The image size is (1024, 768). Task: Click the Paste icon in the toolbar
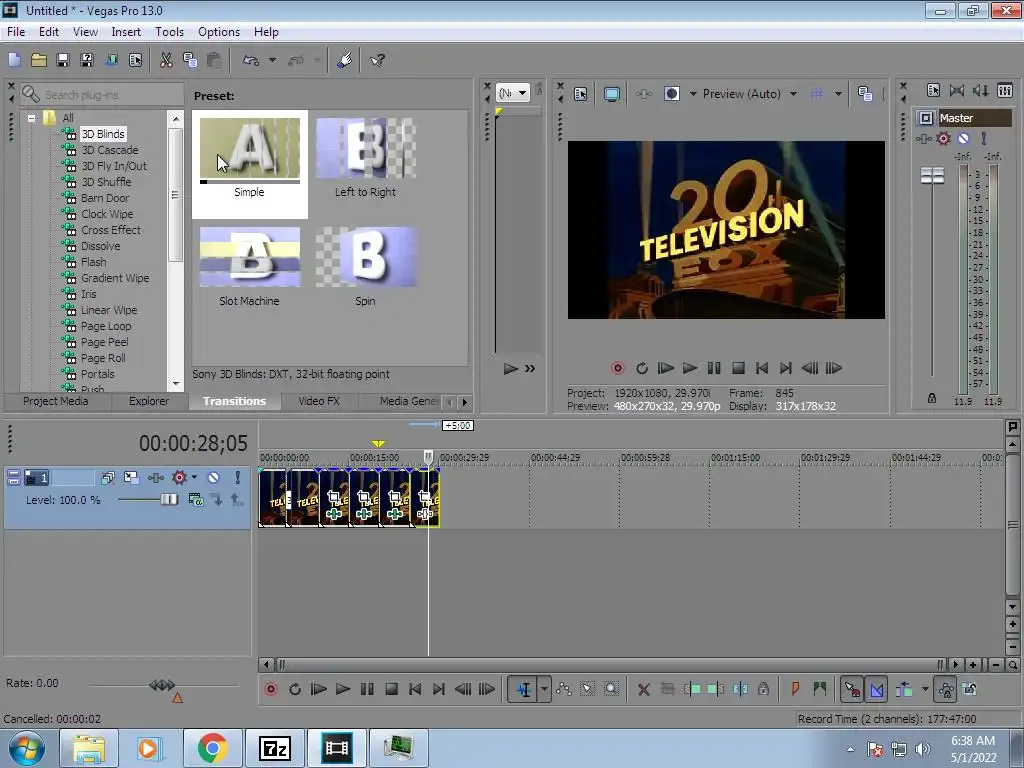(x=214, y=60)
